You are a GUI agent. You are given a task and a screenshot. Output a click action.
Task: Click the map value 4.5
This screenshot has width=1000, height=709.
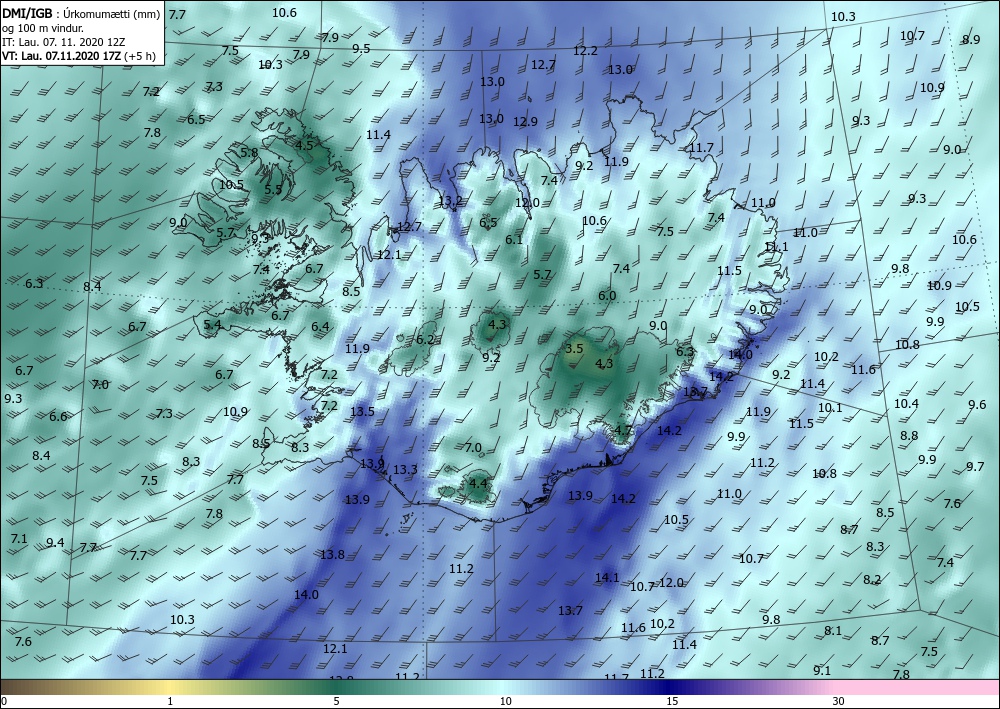point(305,145)
